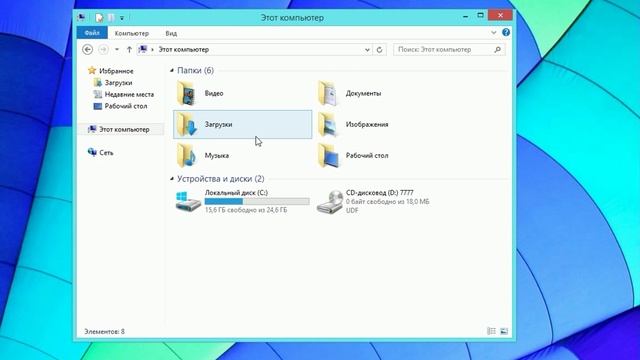Screen dimensions: 640x360
Task: Refresh the current folder view
Action: (379, 49)
